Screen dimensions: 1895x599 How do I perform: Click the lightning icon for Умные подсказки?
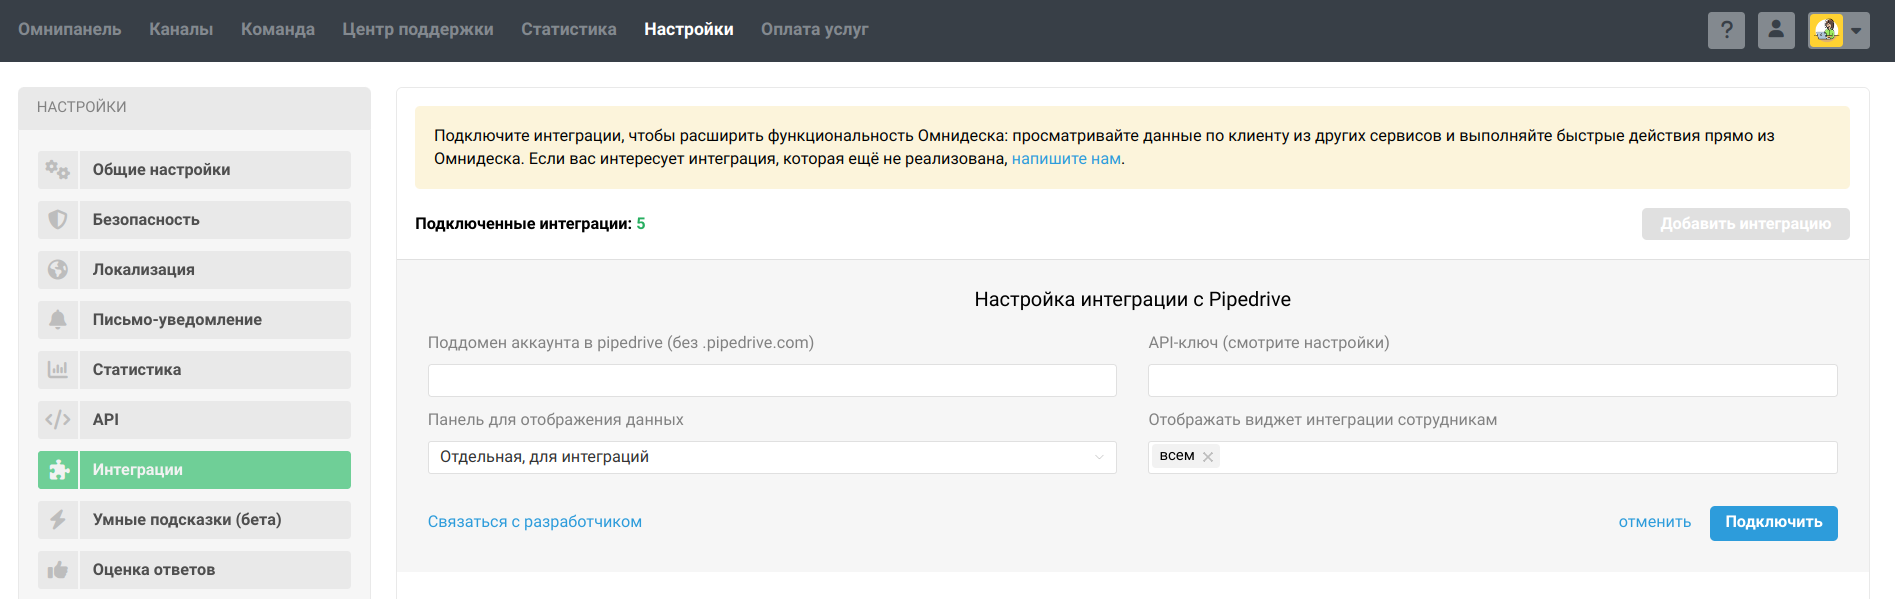[x=58, y=520]
